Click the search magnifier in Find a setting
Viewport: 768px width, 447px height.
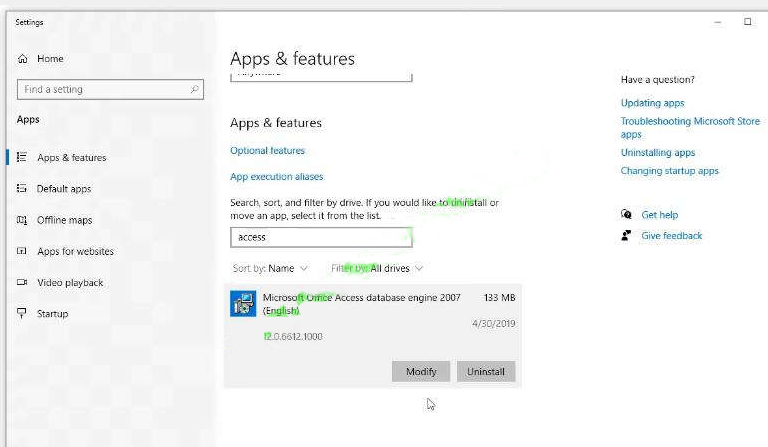pos(194,89)
